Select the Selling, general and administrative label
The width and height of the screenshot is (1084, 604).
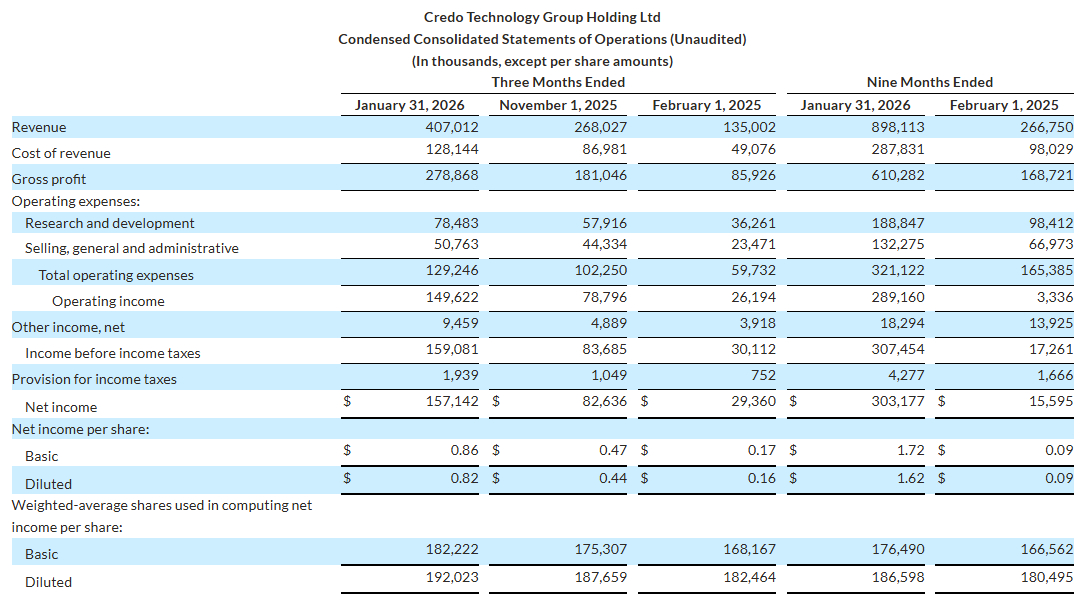(x=132, y=248)
